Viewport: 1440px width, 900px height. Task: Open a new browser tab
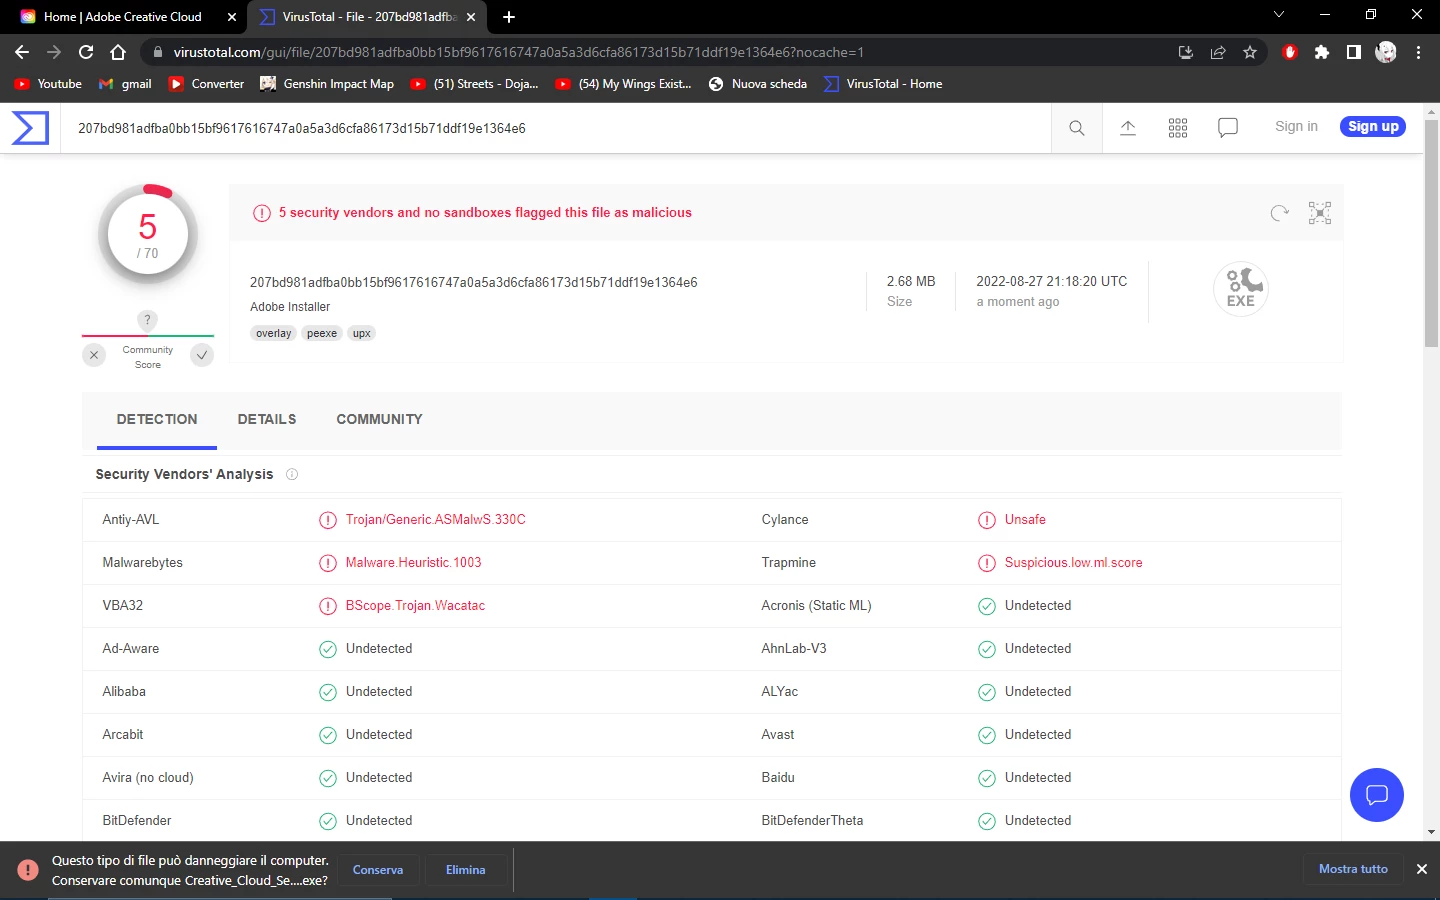pyautogui.click(x=509, y=17)
